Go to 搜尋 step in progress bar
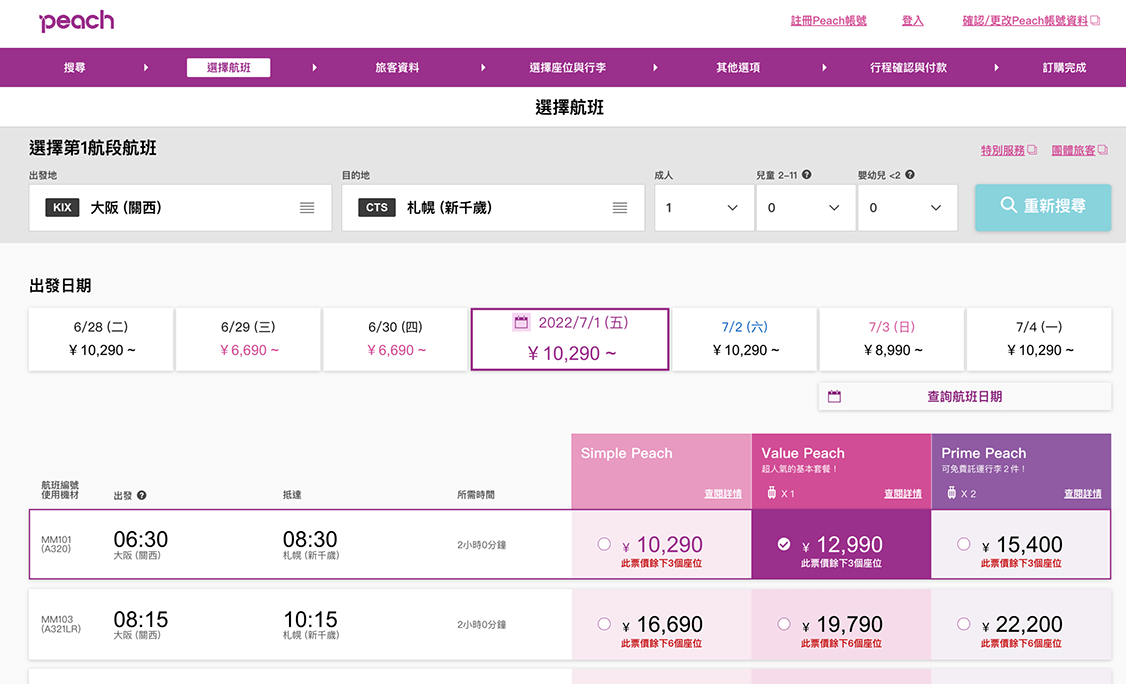Viewport: 1126px width, 684px height. pos(75,68)
